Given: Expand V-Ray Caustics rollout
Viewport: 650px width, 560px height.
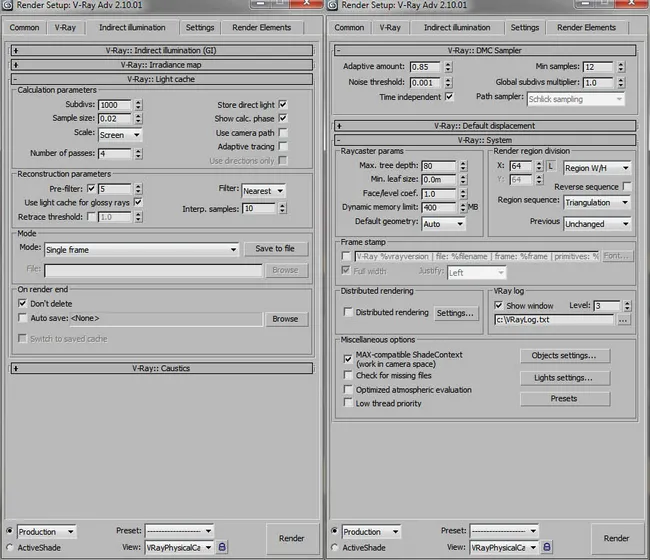Looking at the screenshot, I should 162,368.
